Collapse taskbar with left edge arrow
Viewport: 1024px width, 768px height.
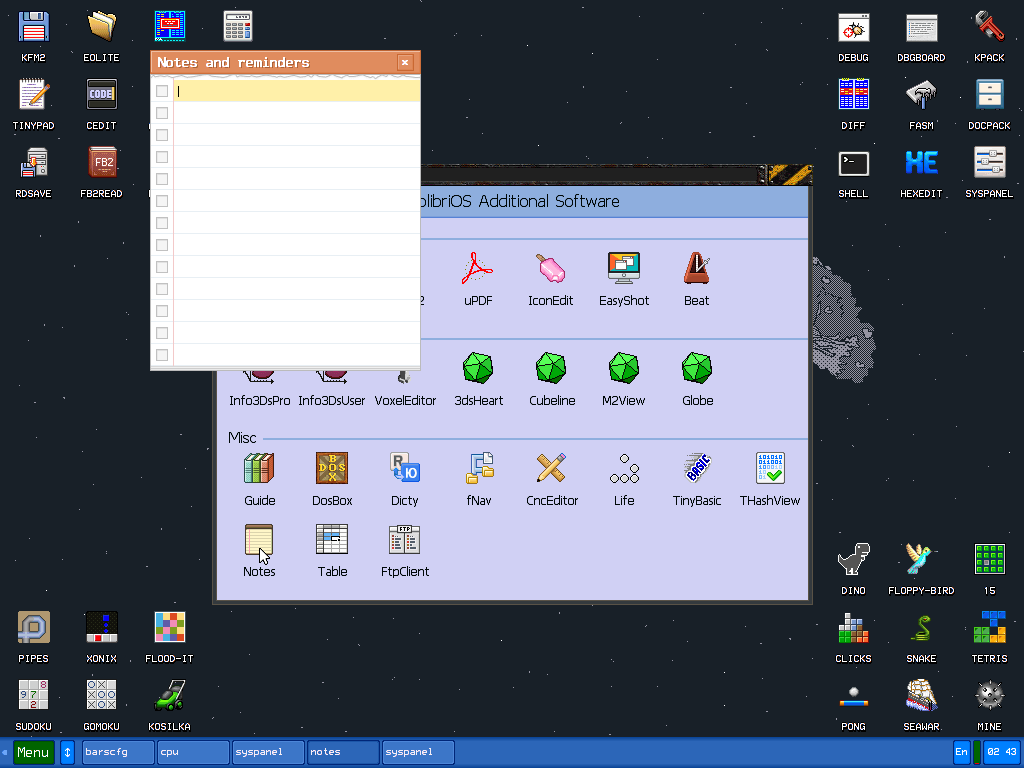click(5, 752)
